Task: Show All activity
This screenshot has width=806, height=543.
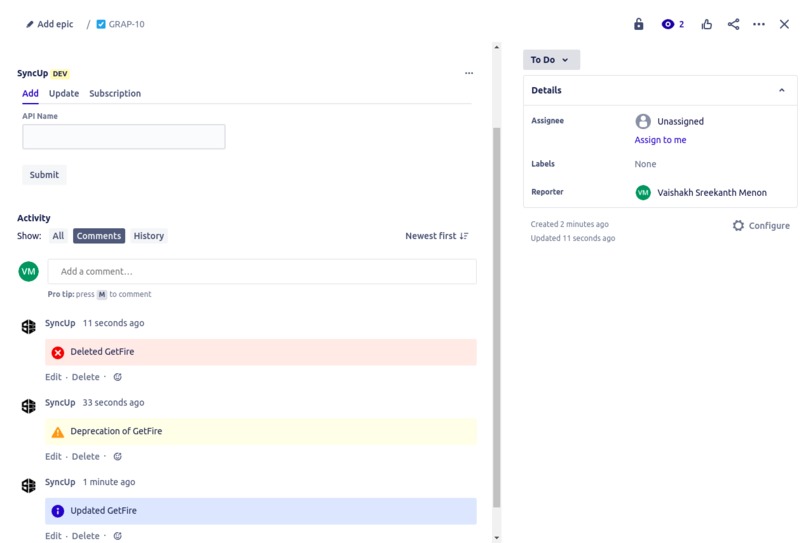Action: coord(58,236)
